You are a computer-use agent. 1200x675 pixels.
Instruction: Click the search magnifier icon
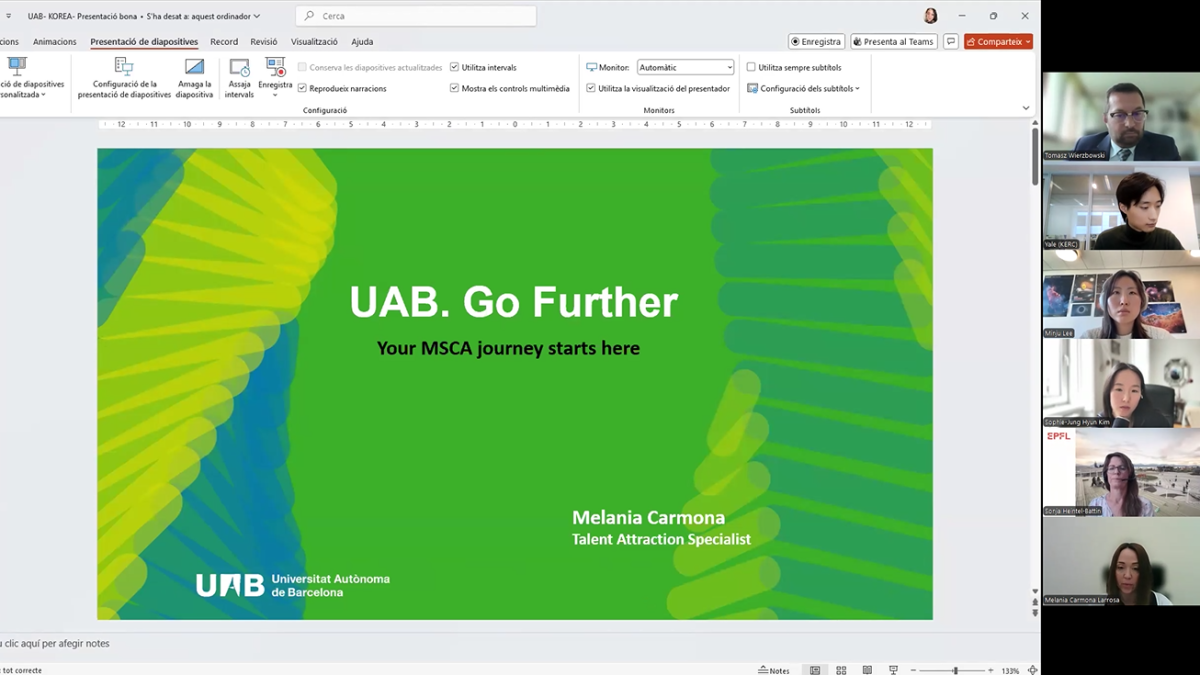tap(309, 16)
